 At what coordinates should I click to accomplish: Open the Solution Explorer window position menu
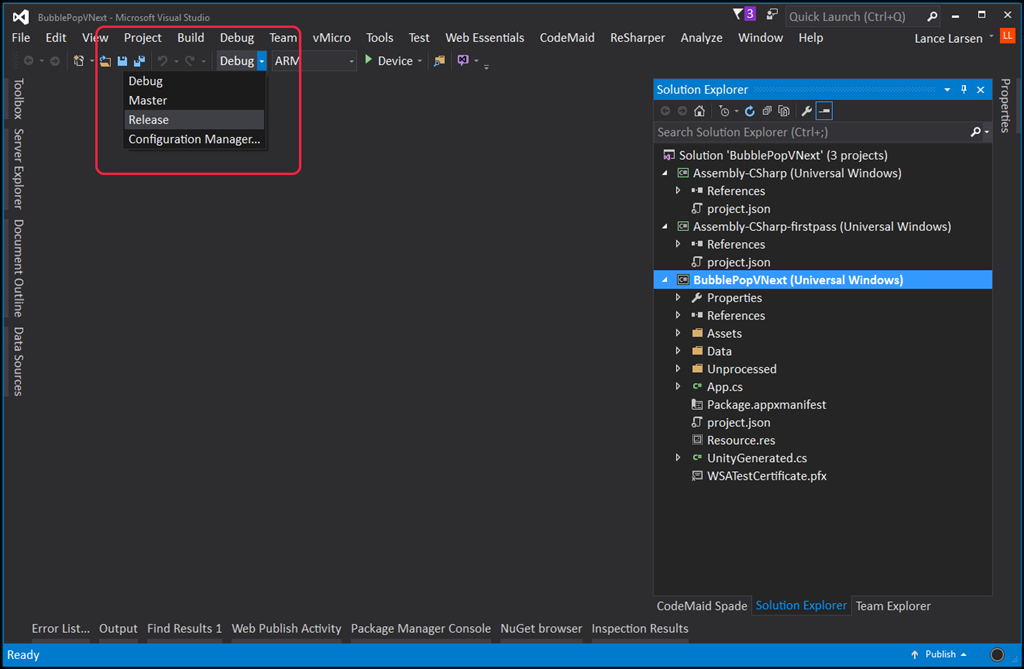click(x=947, y=90)
